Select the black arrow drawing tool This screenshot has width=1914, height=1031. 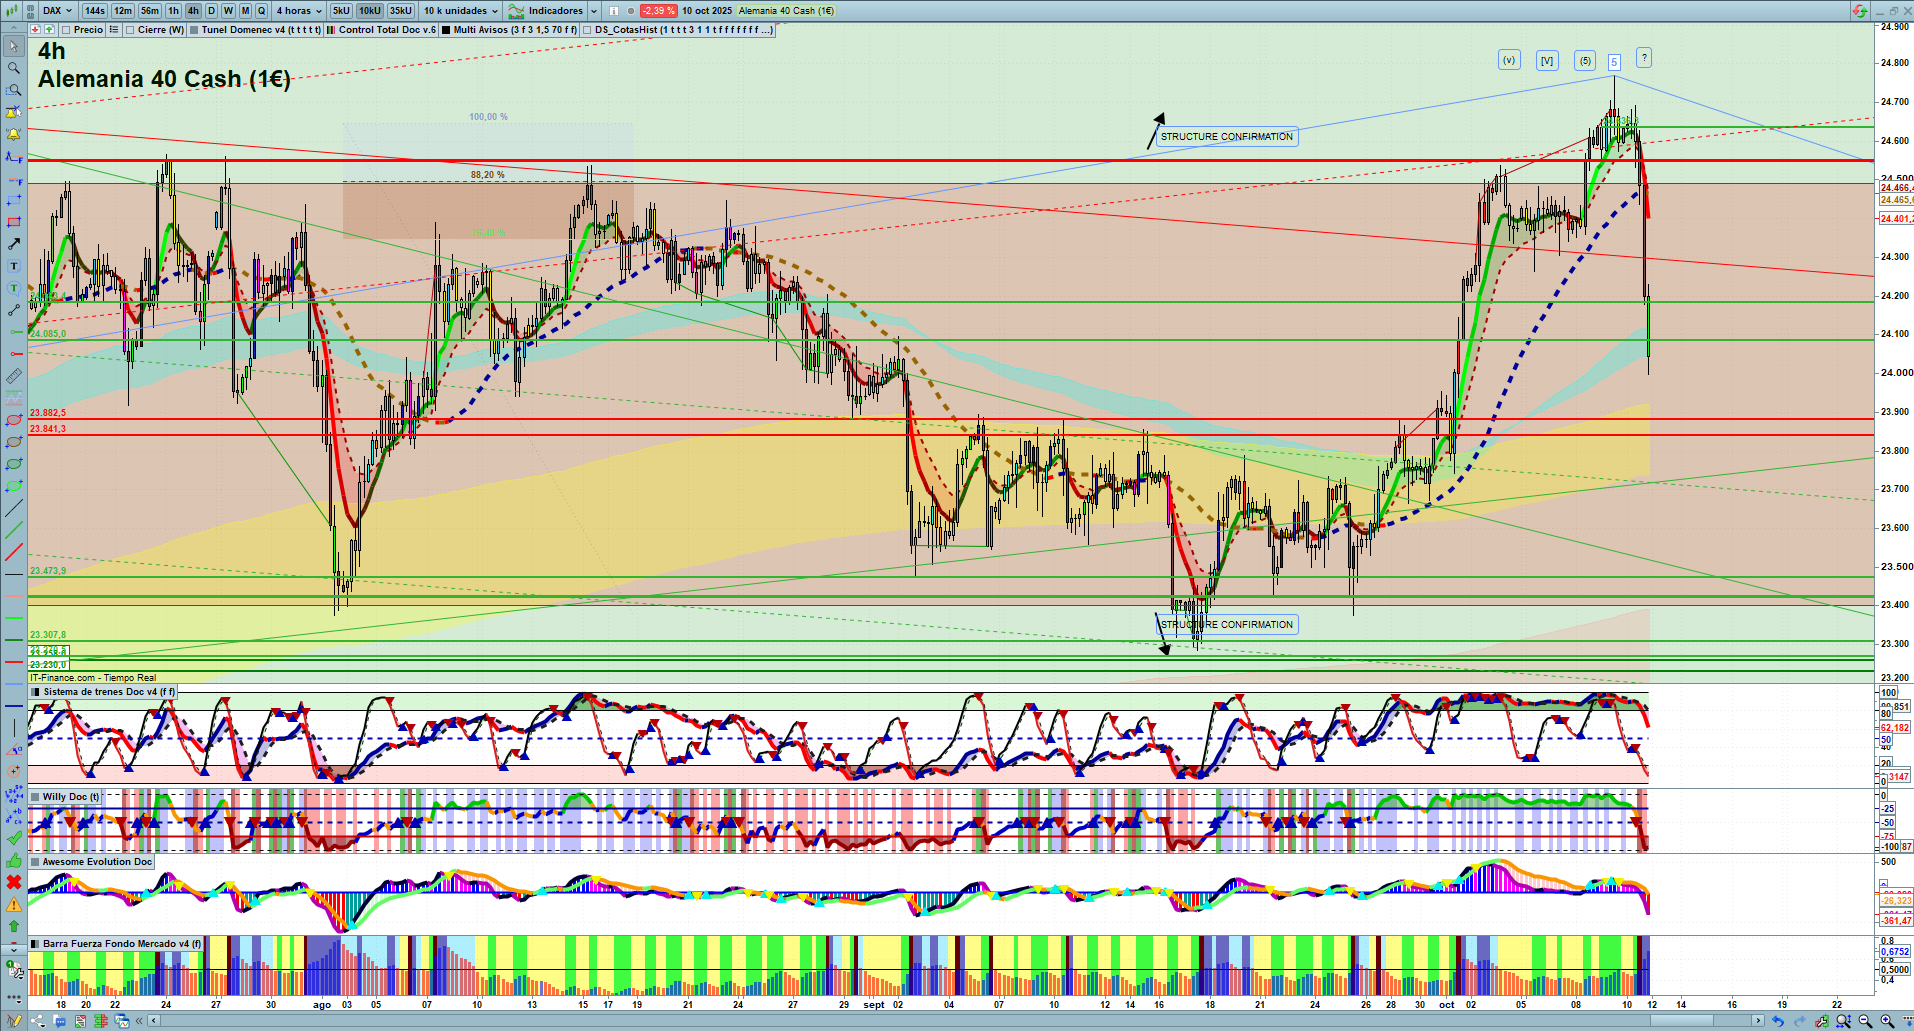(14, 244)
